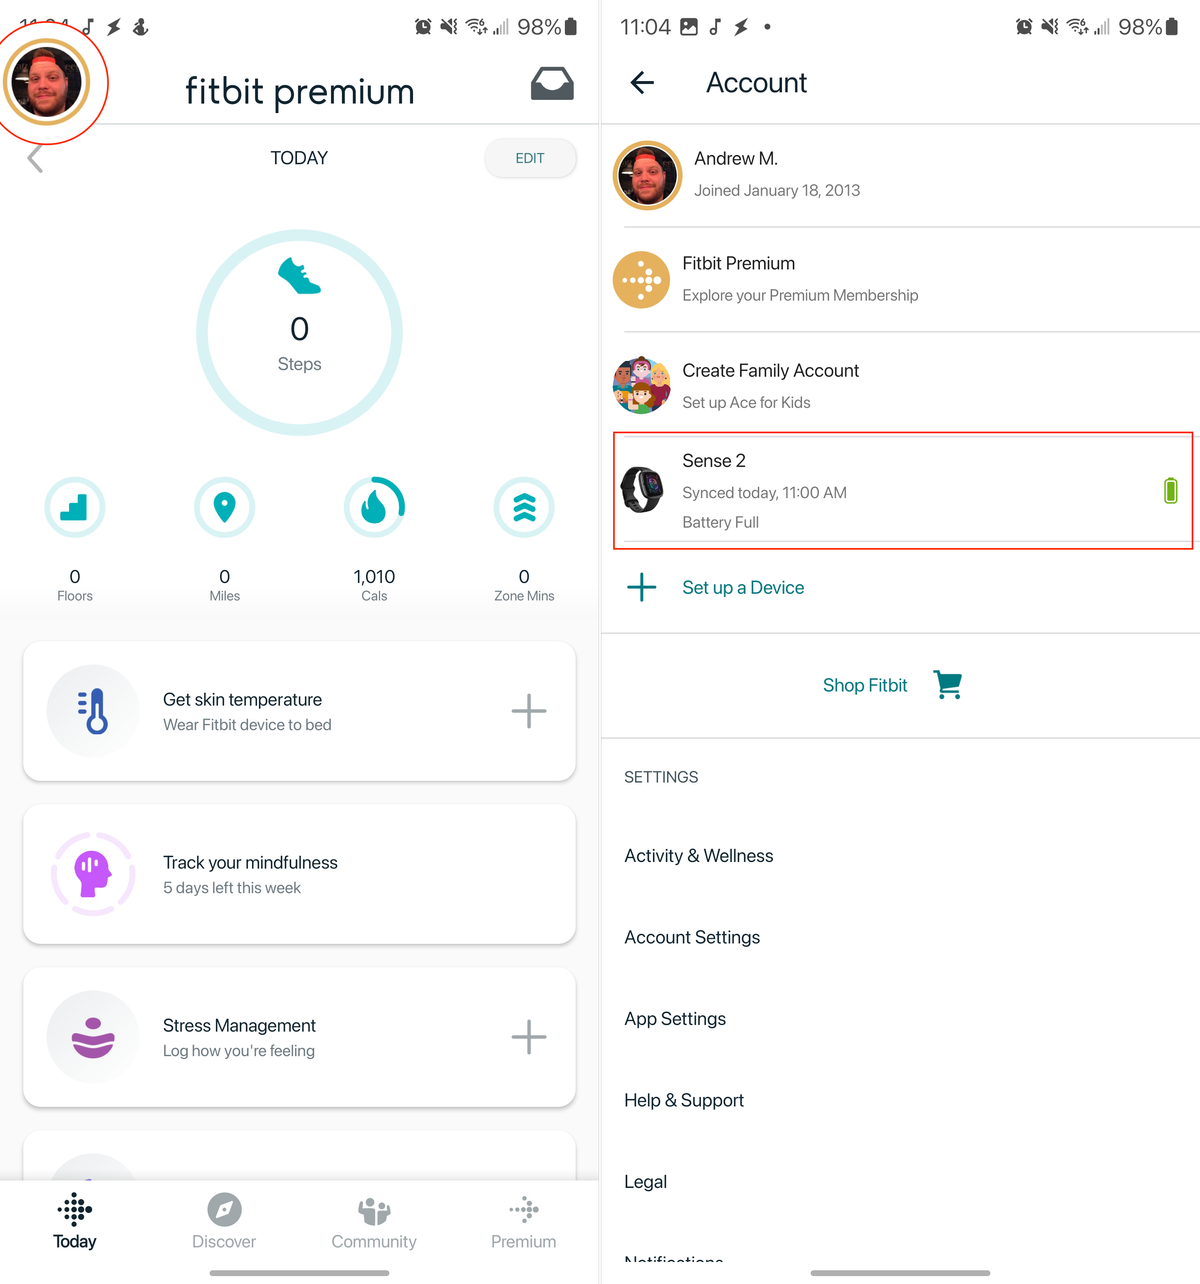The width and height of the screenshot is (1200, 1284).
Task: Open the Miles location icon
Action: coord(225,508)
